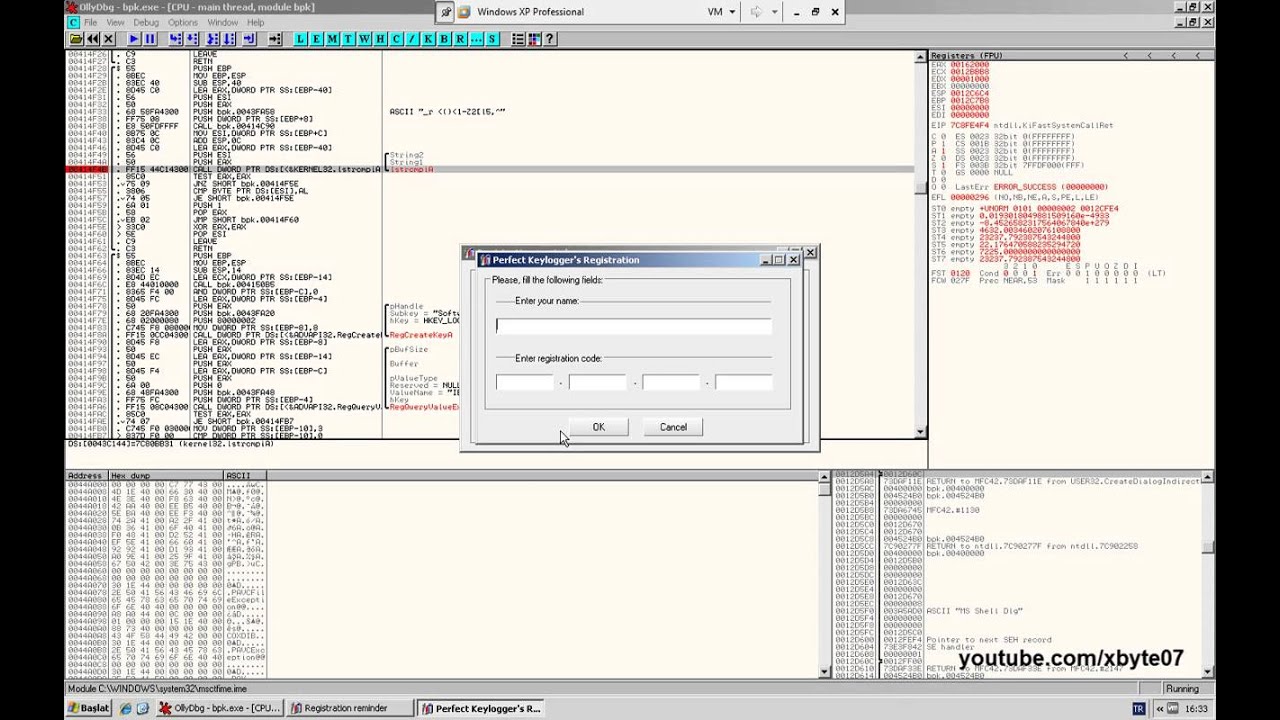Click the pin icon beside Windows XP Professional
Image resolution: width=1280 pixels, height=720 pixels.
pos(446,12)
